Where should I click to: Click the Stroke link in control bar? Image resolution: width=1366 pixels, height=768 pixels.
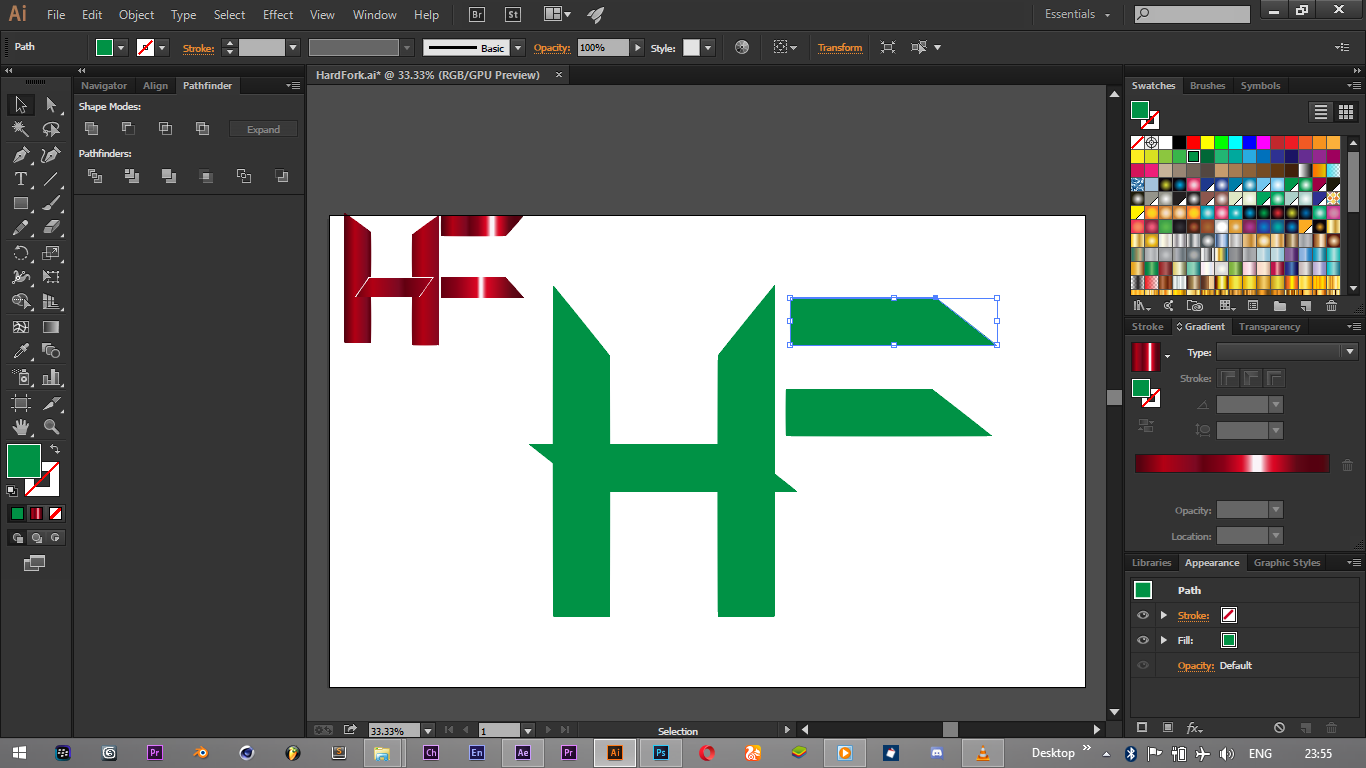click(x=198, y=48)
